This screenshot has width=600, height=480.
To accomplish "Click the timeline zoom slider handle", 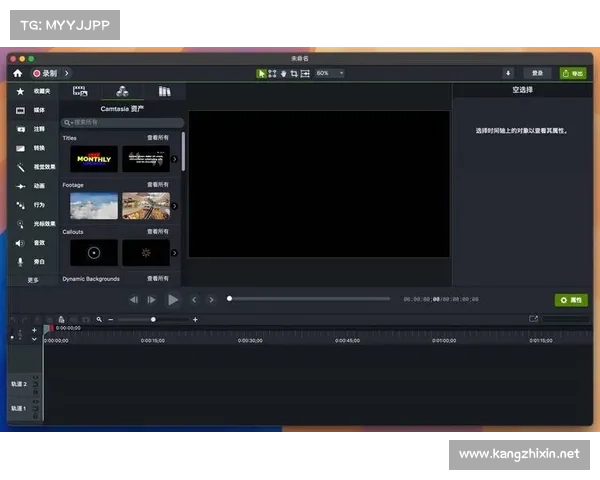I will click(153, 319).
